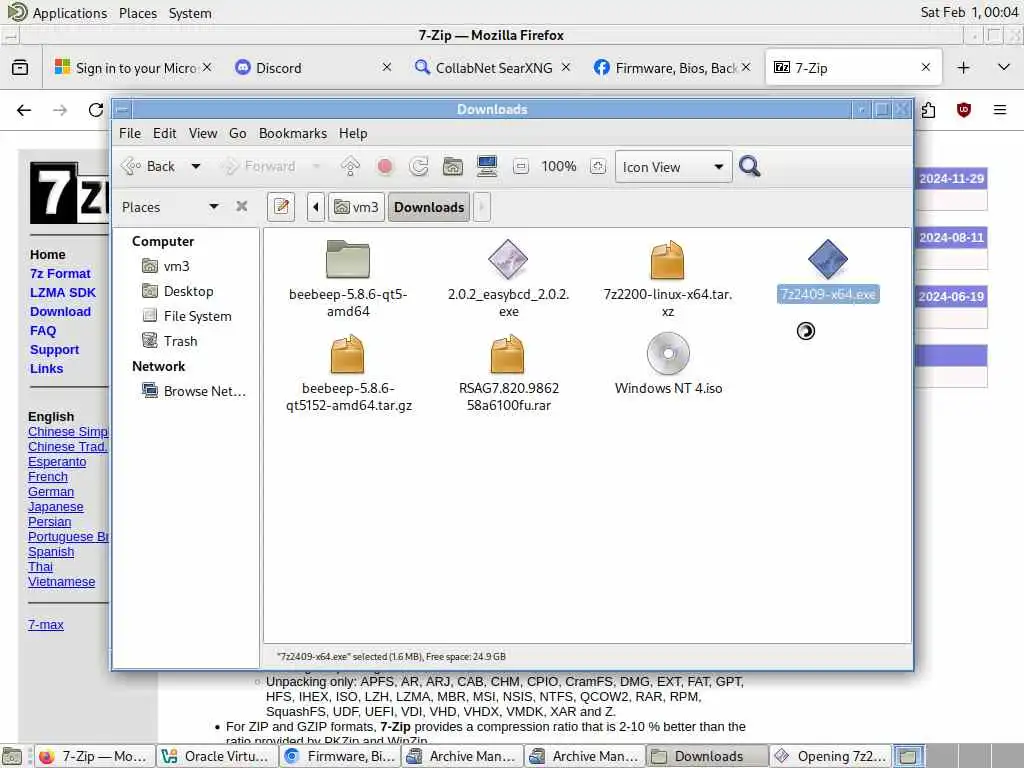1024x768 pixels.
Task: Click the Home folder toolbar icon
Action: (453, 167)
